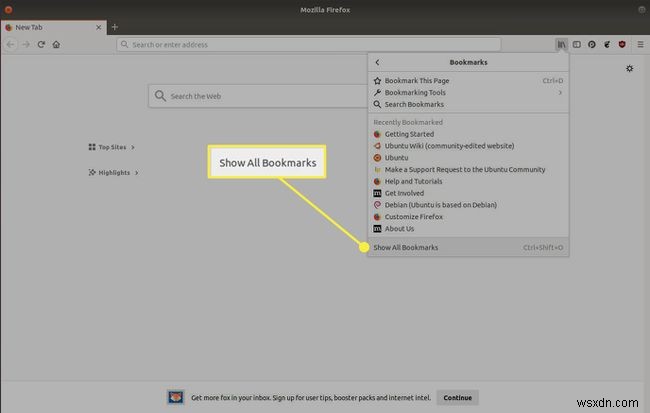Close the New Tab tab
The height and width of the screenshot is (413, 650).
point(98,27)
